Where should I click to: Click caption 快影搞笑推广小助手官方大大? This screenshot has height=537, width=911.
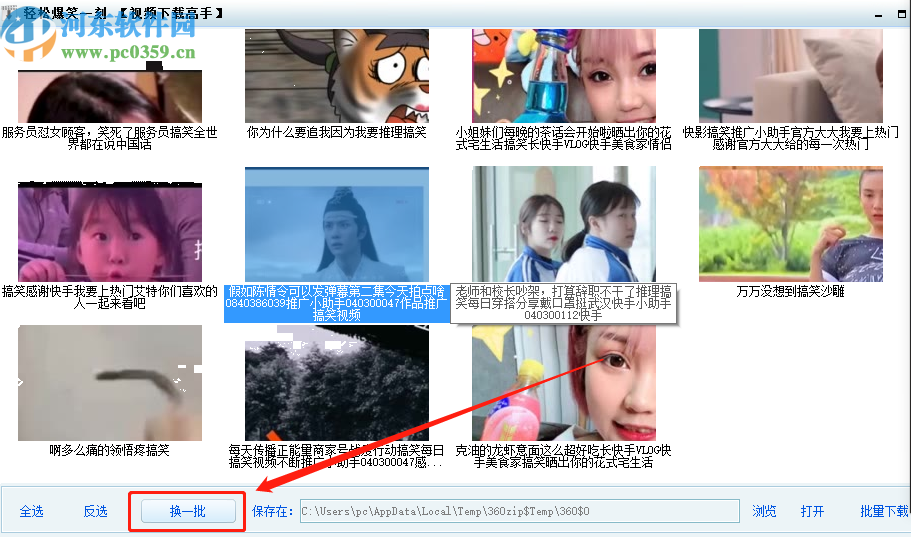tap(791, 138)
